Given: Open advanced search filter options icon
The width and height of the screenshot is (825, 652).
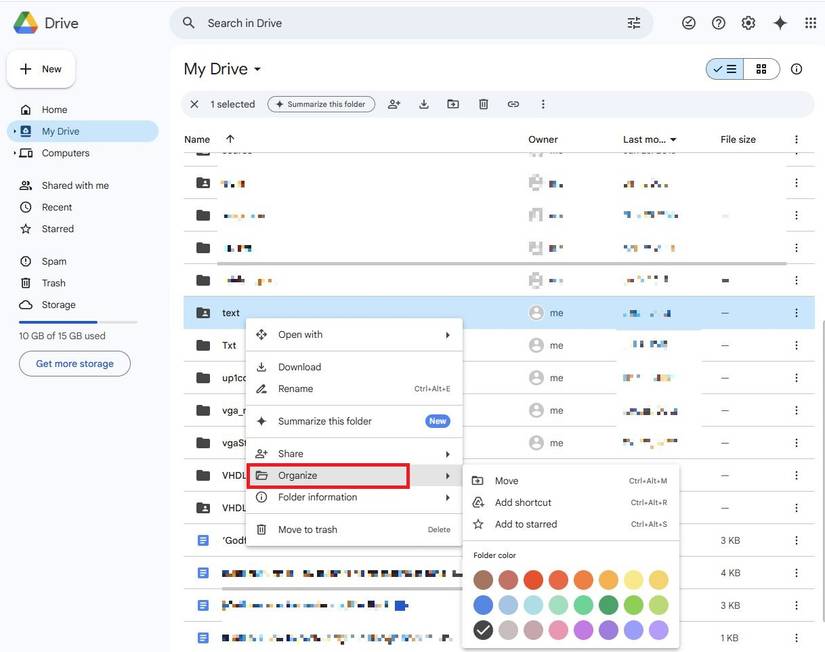Looking at the screenshot, I should 633,23.
